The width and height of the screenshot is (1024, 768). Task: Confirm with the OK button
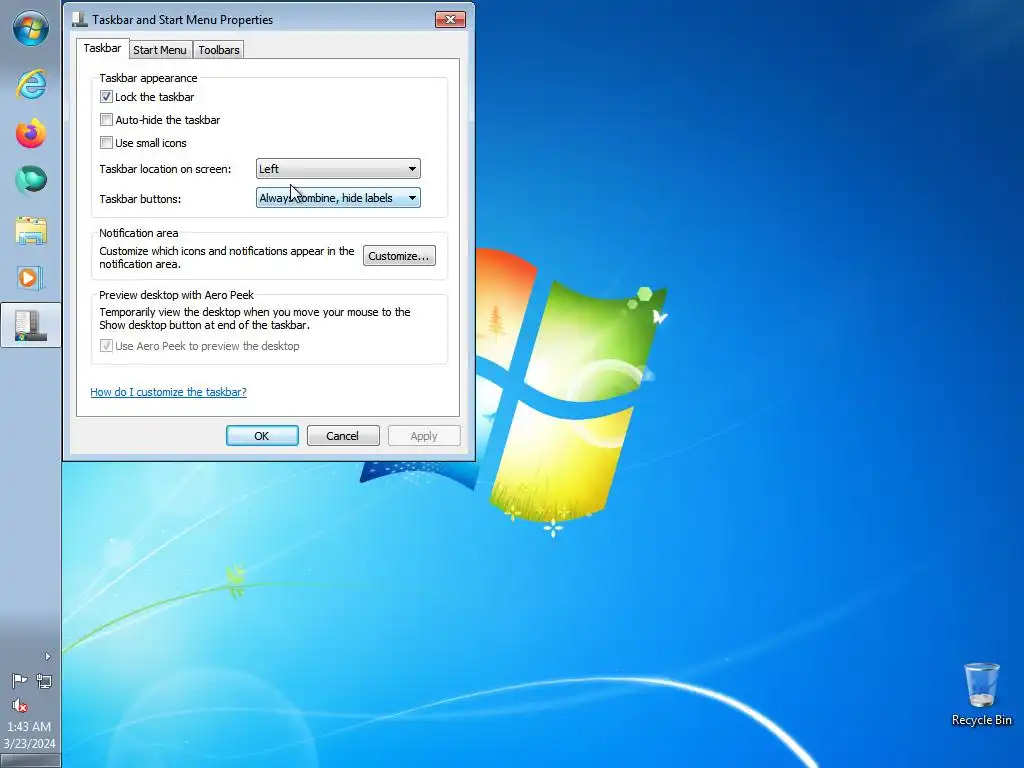262,436
